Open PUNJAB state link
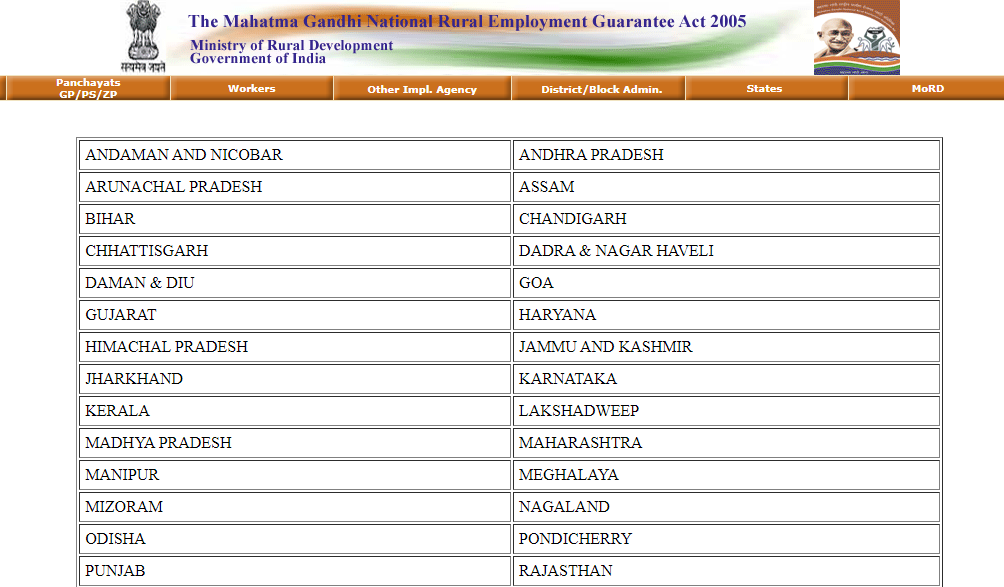Viewport: 1004px width, 587px height. (x=115, y=571)
